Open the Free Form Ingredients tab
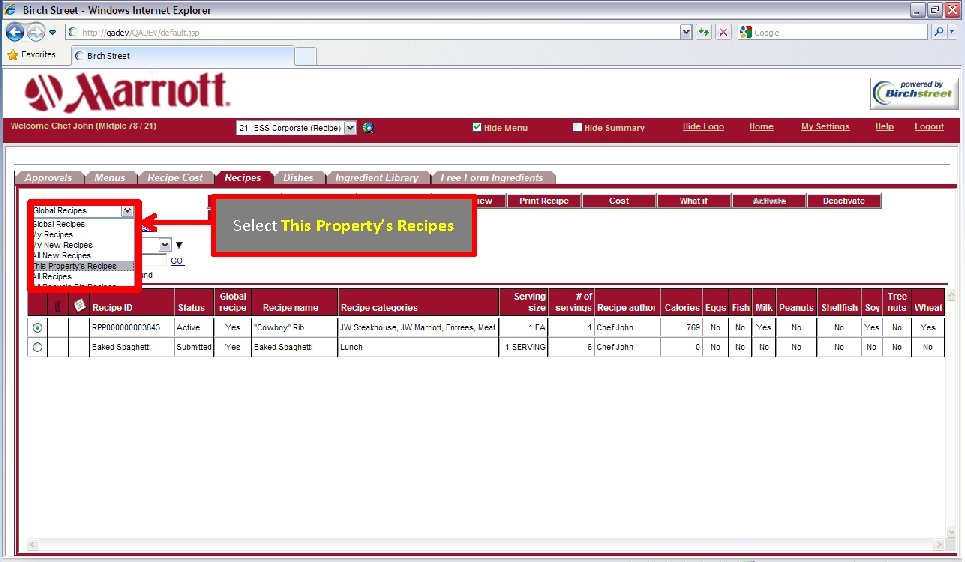 point(492,177)
